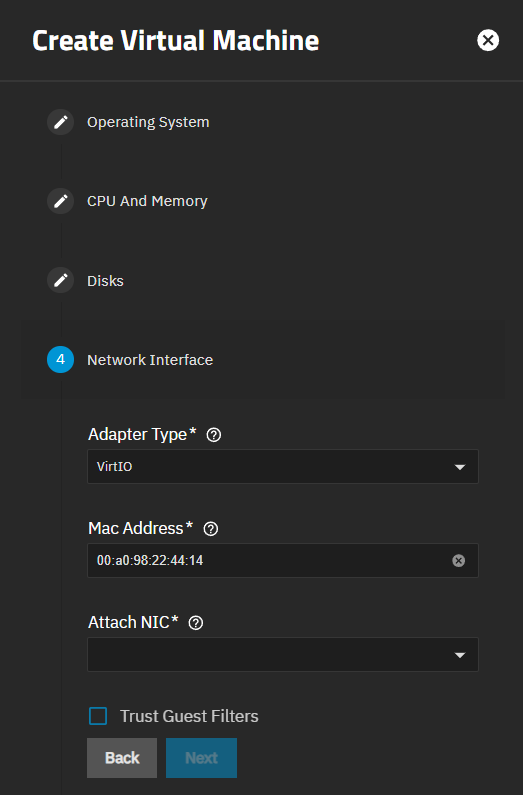Open the Attach NIC help tooltip icon
The height and width of the screenshot is (795, 523).
(x=196, y=623)
